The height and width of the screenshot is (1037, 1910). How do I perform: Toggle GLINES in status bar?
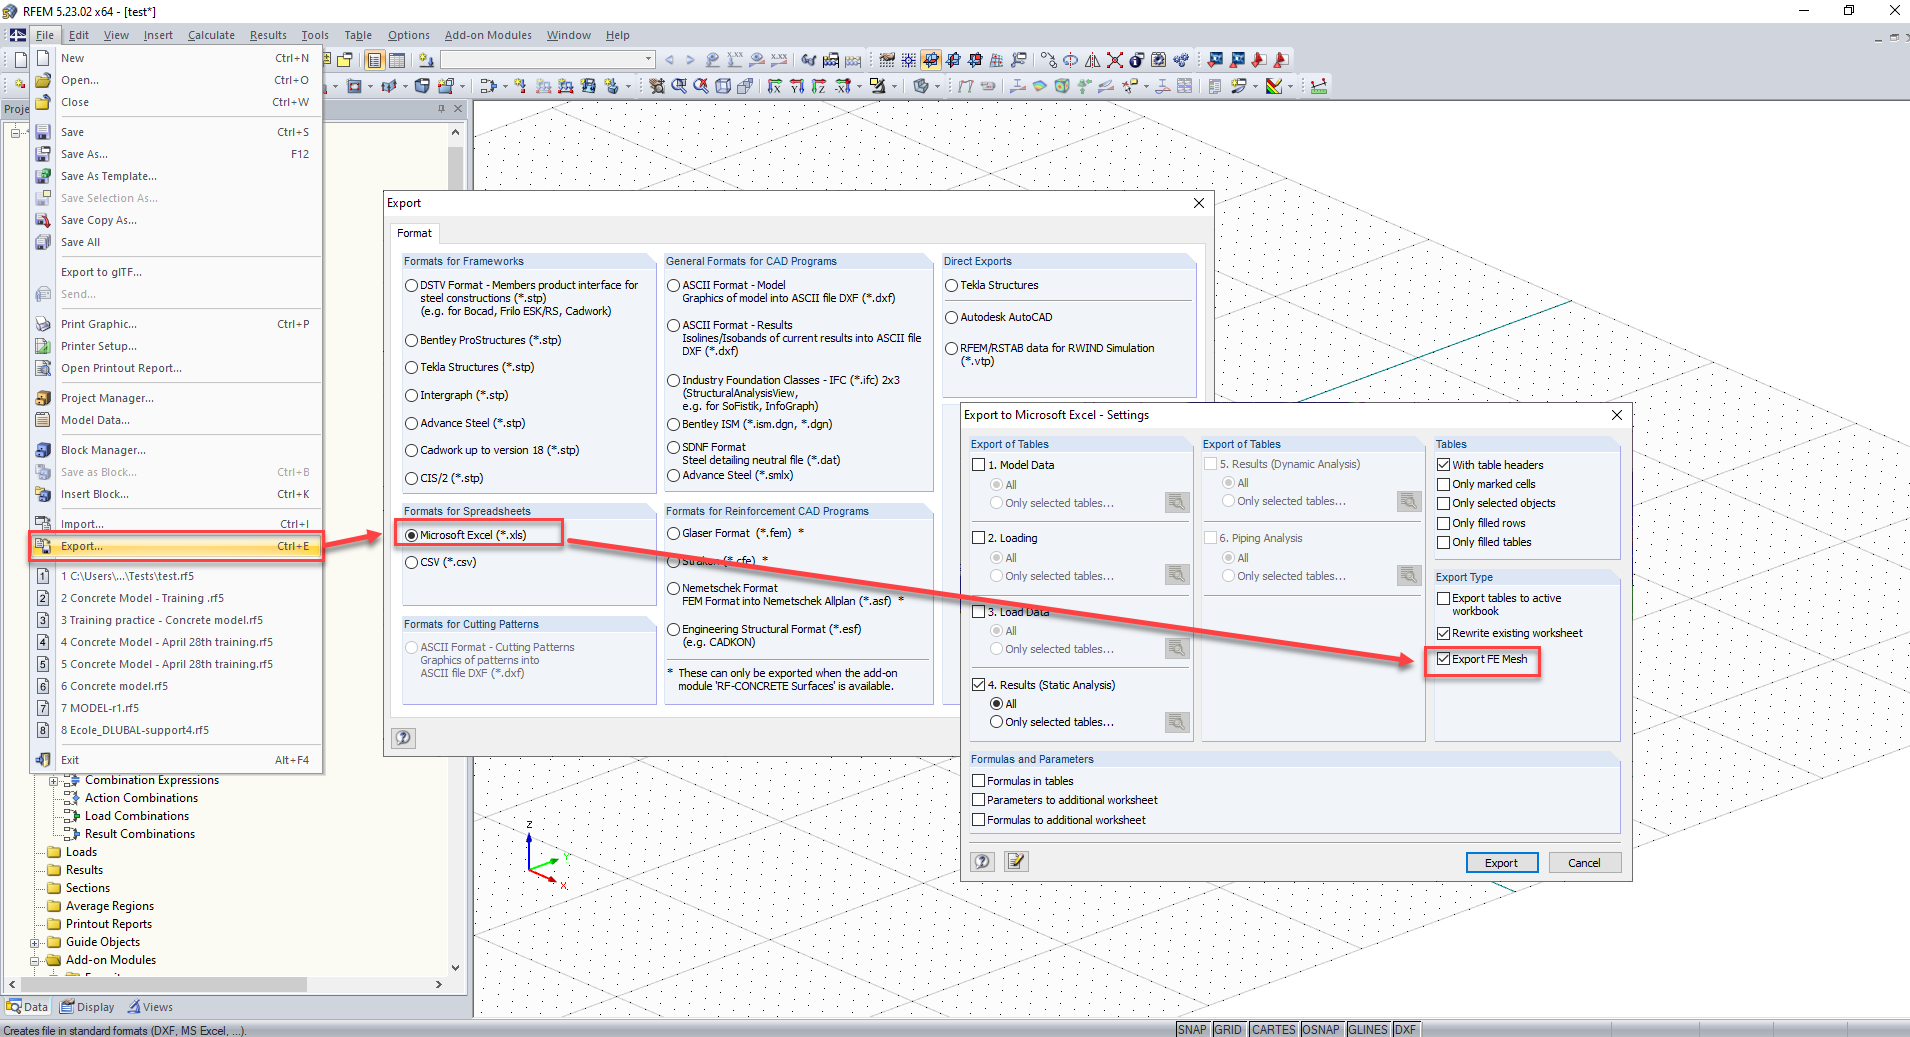(x=1367, y=1029)
